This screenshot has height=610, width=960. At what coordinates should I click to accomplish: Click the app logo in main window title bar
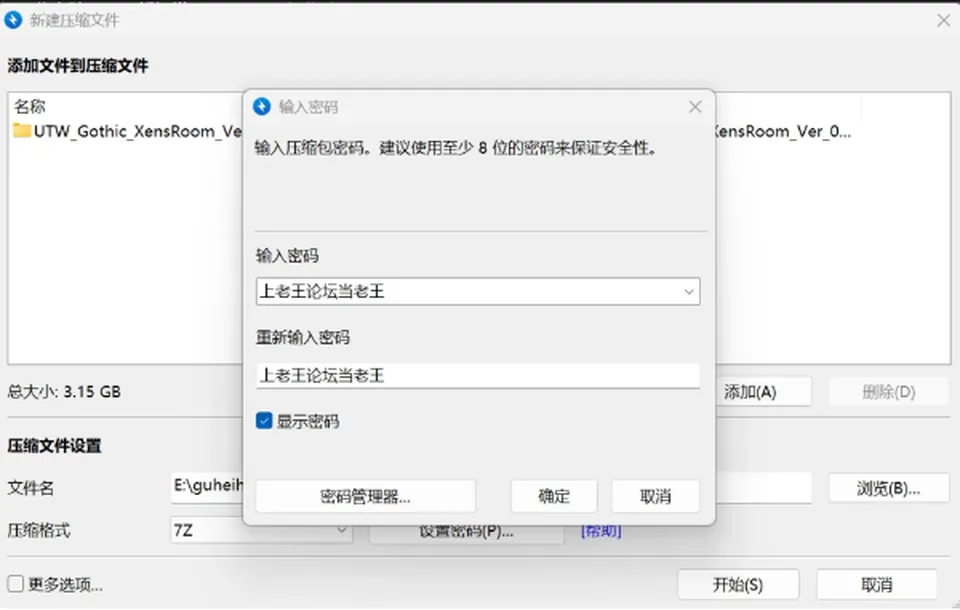[x=13, y=20]
